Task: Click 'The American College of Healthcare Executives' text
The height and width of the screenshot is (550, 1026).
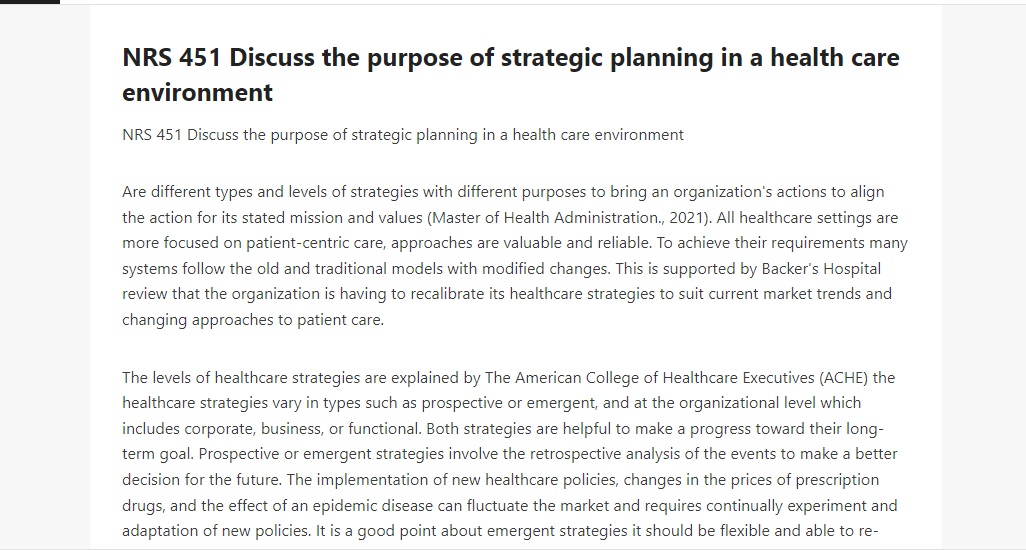Action: coord(649,378)
